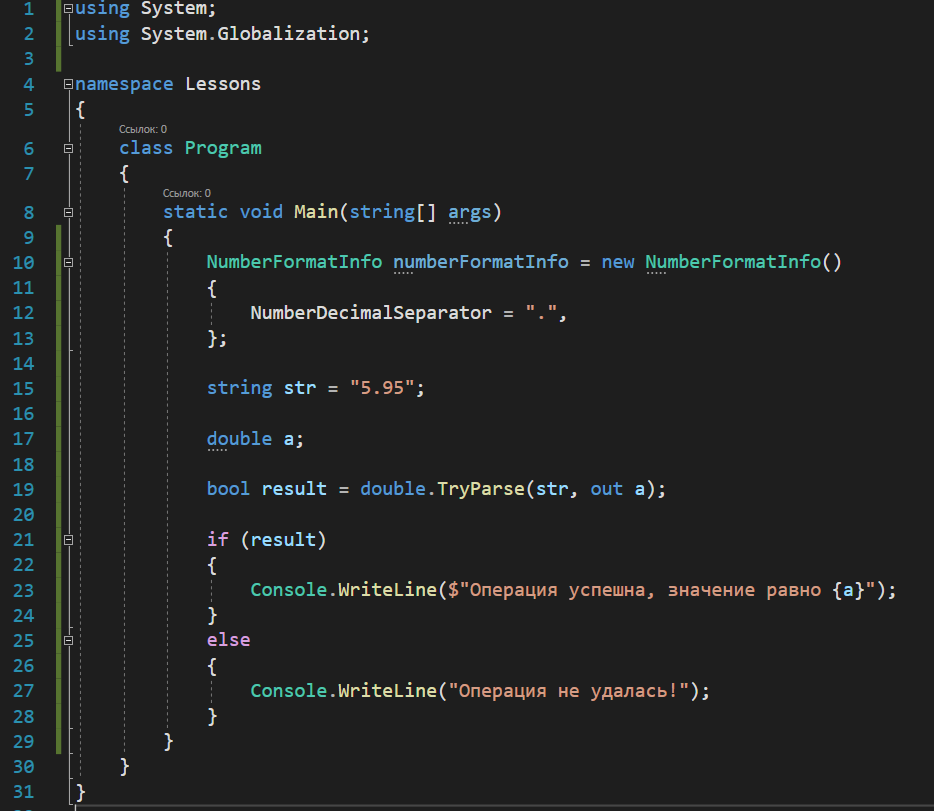Open references CodeLens above class Program
This screenshot has width=934, height=811.
tap(143, 129)
